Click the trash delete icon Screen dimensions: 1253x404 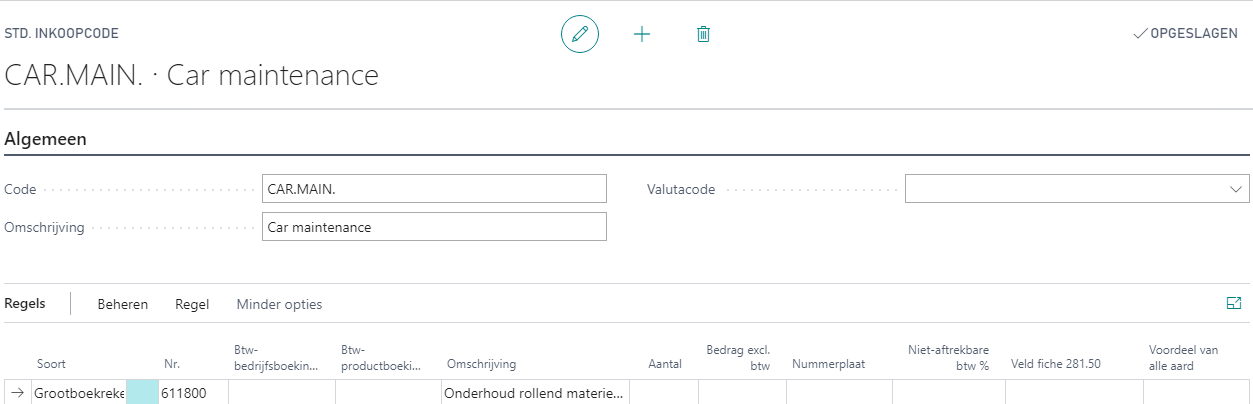tap(703, 34)
